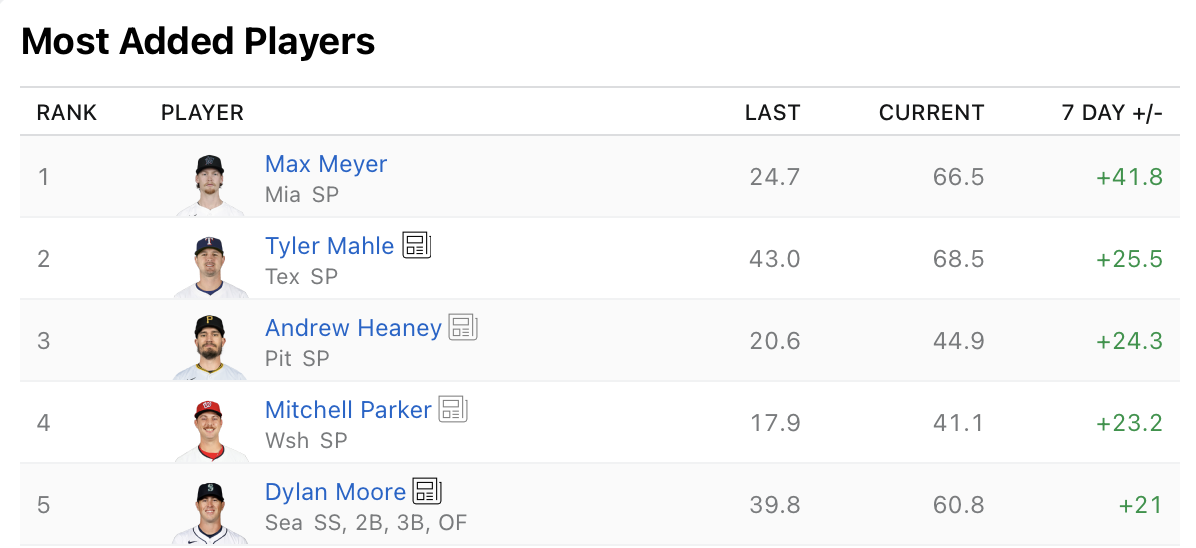This screenshot has height=548, width=1196.
Task: Open the news icon beside Tyler Mahle
Action: 416,246
